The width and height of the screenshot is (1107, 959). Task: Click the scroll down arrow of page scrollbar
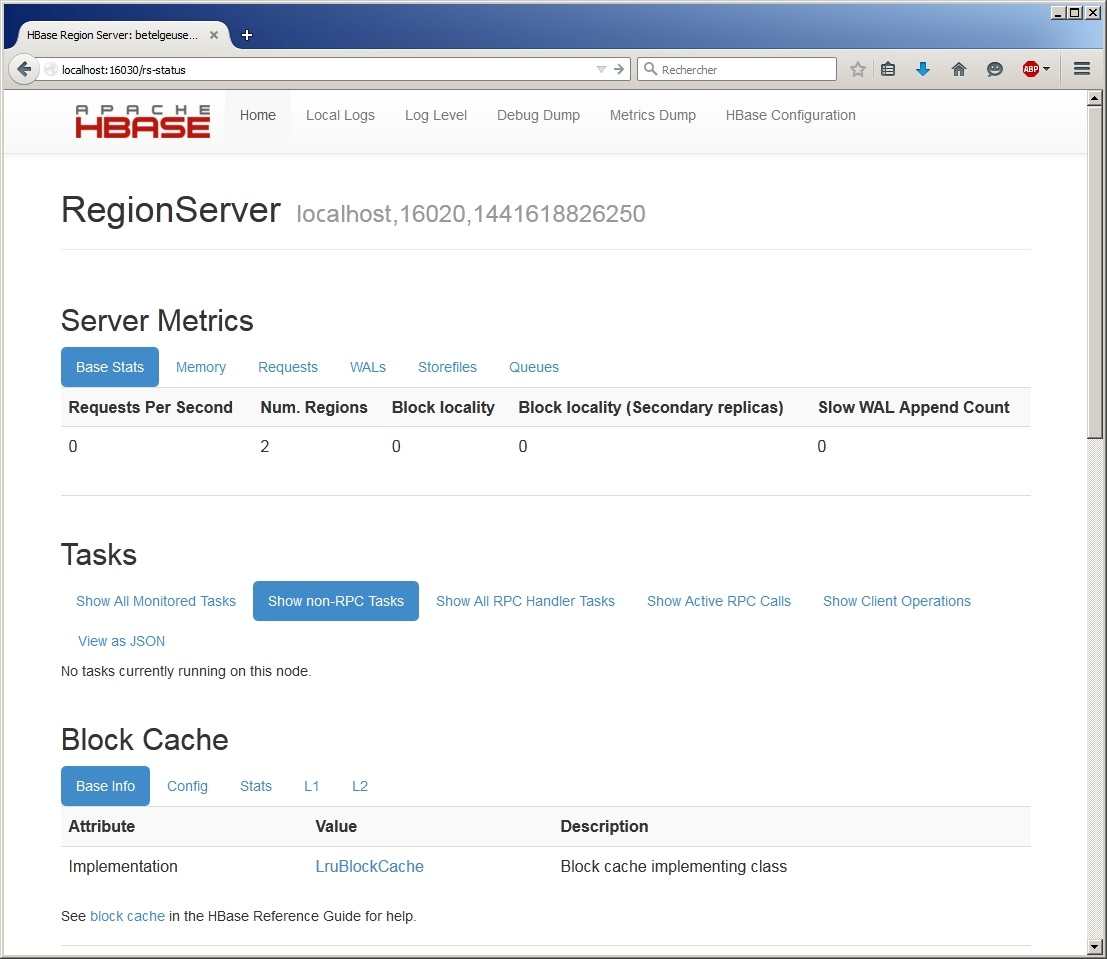pos(1095,945)
